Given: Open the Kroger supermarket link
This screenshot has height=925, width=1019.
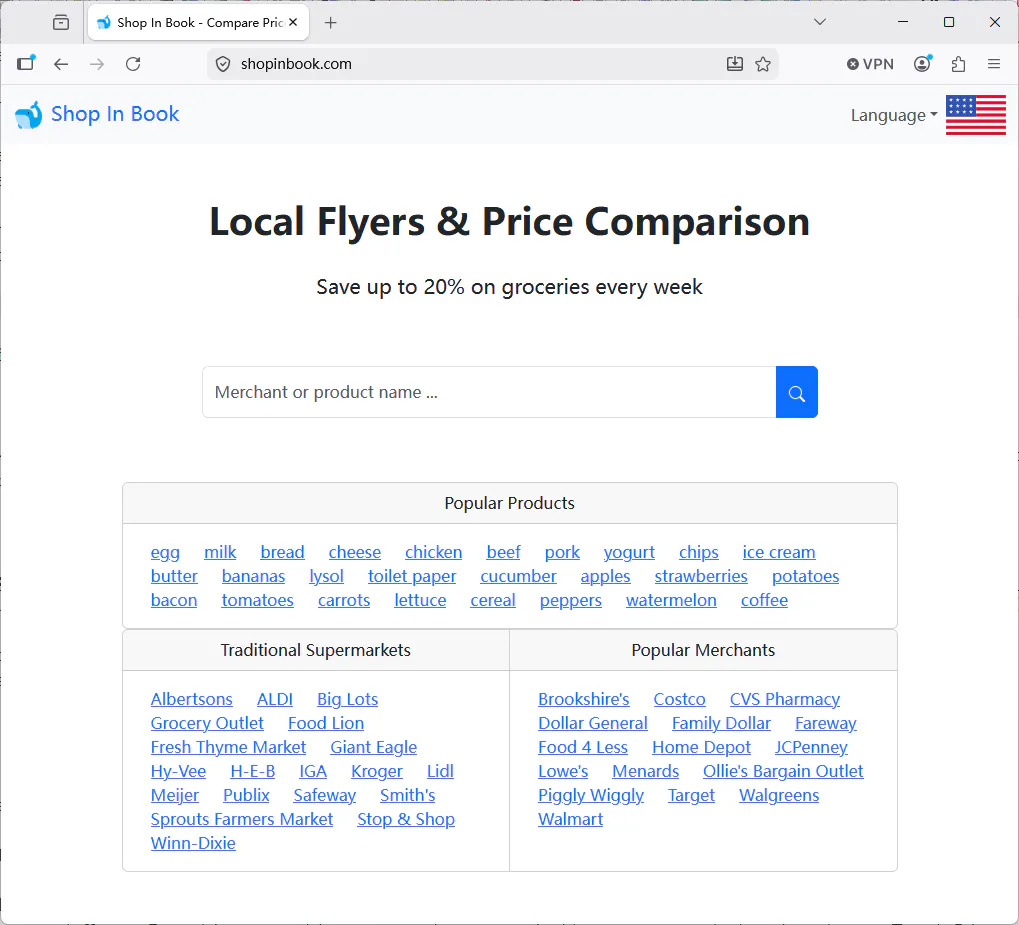Looking at the screenshot, I should [x=377, y=771].
